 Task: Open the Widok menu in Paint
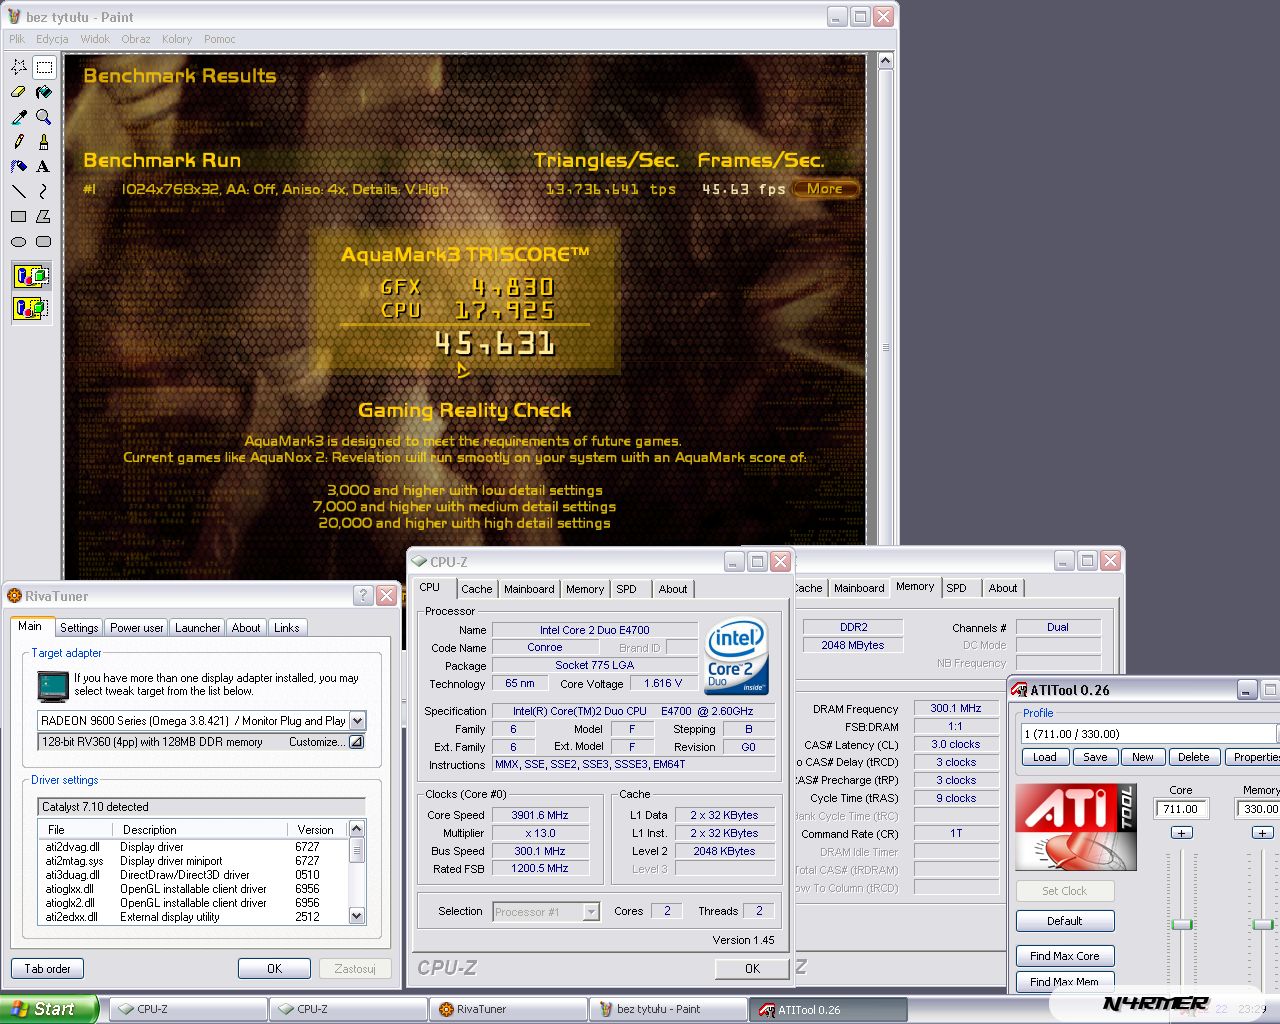[95, 39]
